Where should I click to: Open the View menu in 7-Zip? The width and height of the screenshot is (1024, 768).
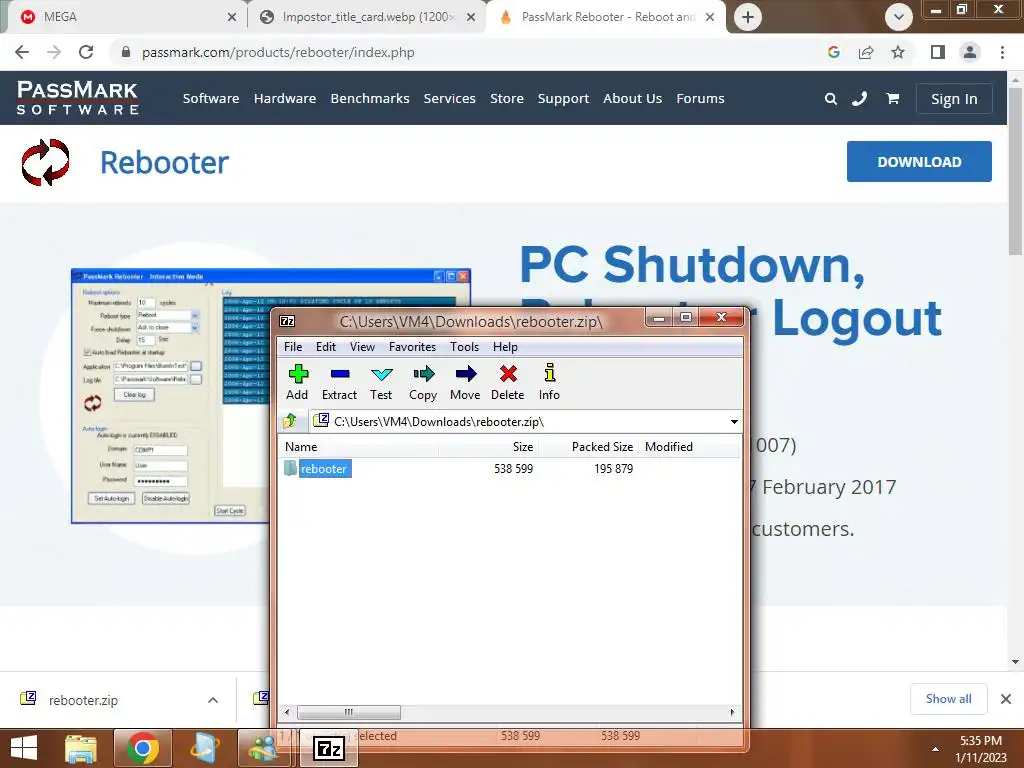362,347
